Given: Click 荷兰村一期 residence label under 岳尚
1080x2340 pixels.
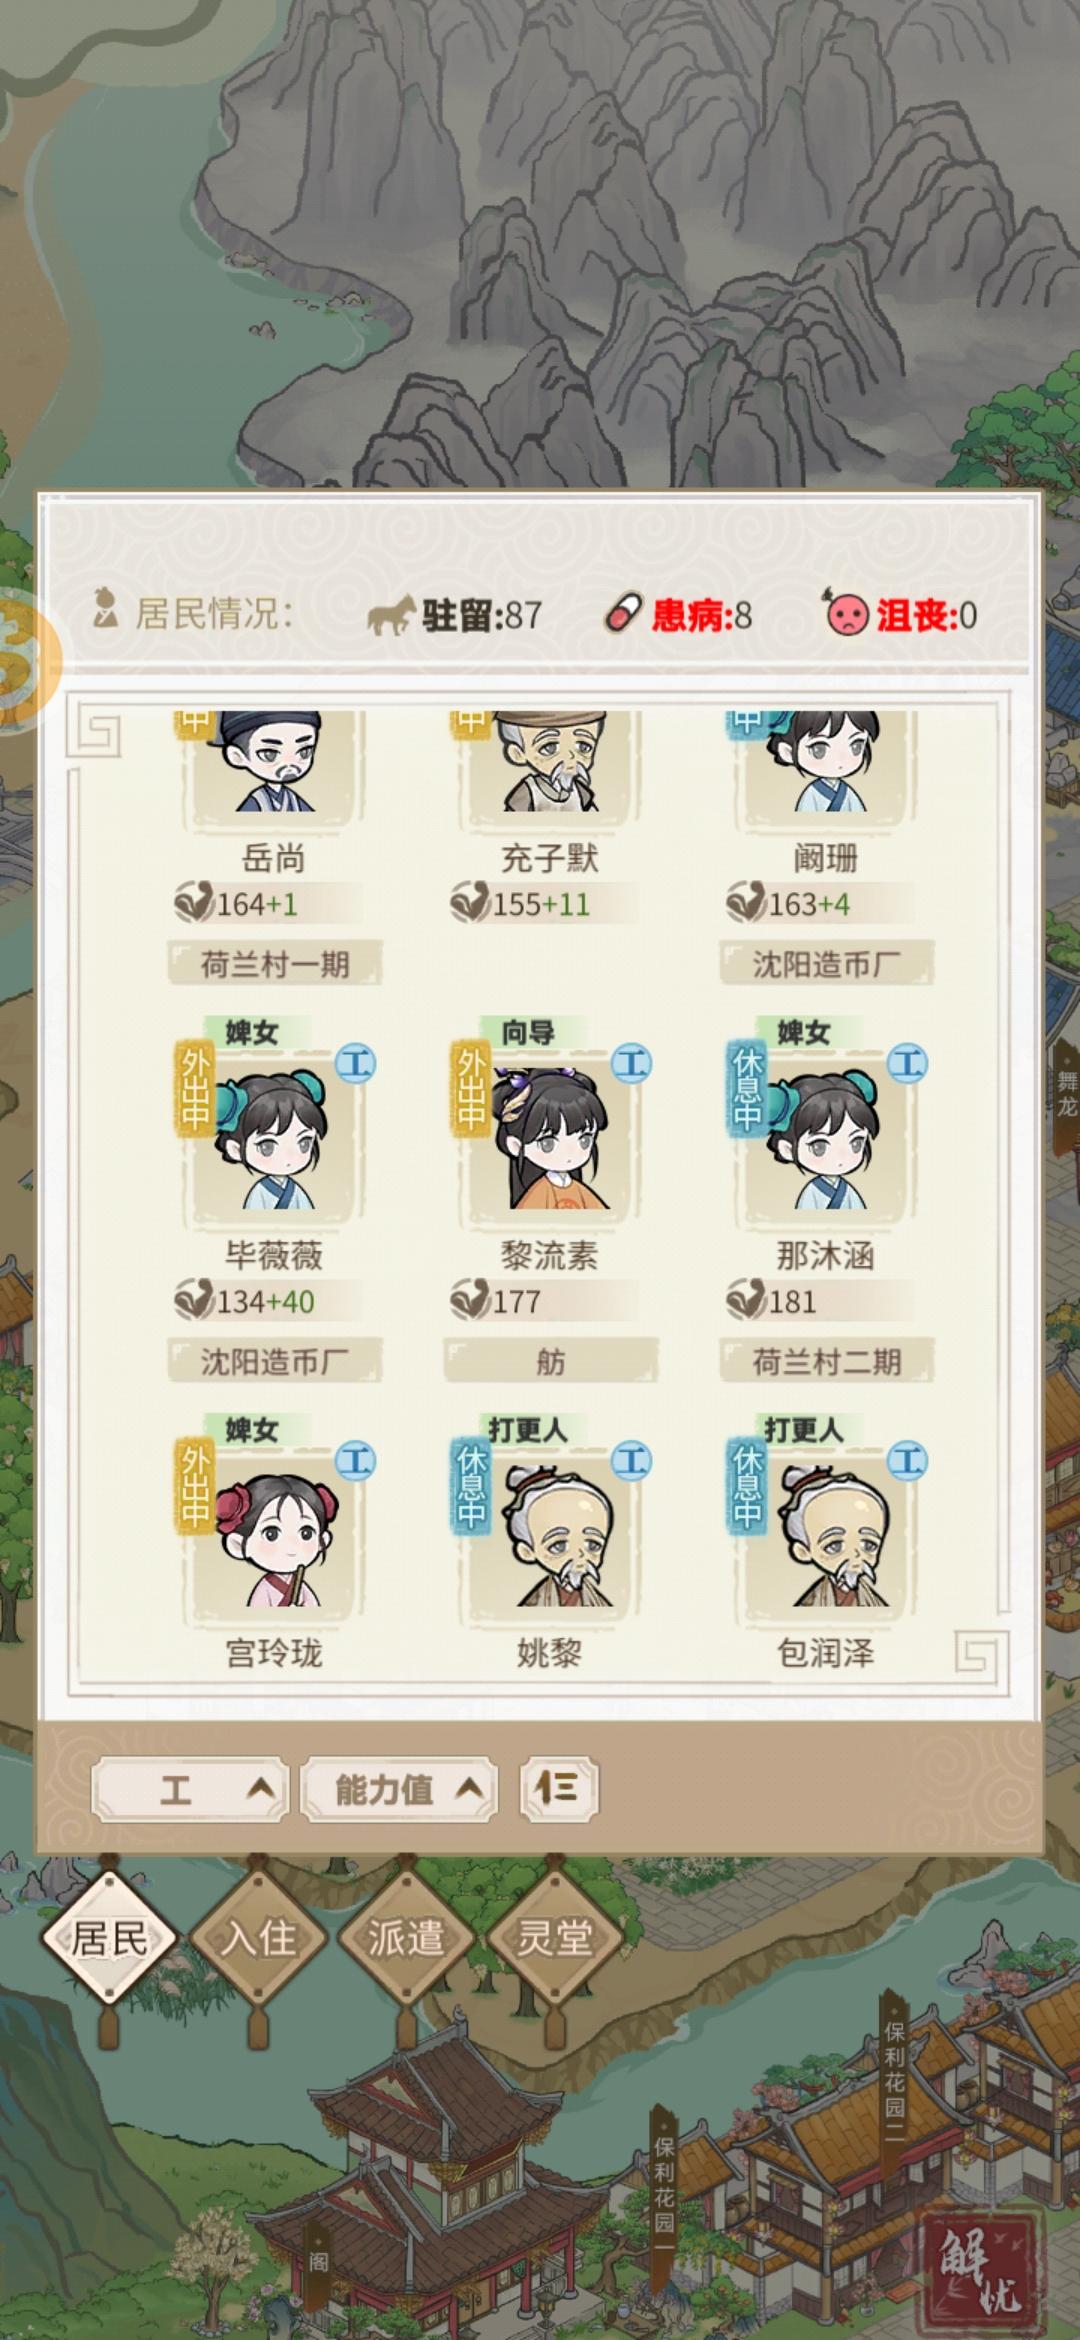Looking at the screenshot, I should pos(275,964).
